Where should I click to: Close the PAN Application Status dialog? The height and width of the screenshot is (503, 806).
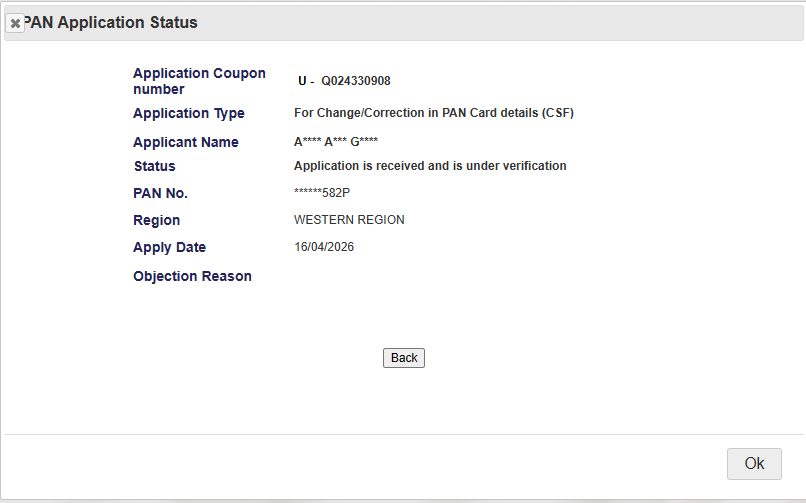point(15,23)
